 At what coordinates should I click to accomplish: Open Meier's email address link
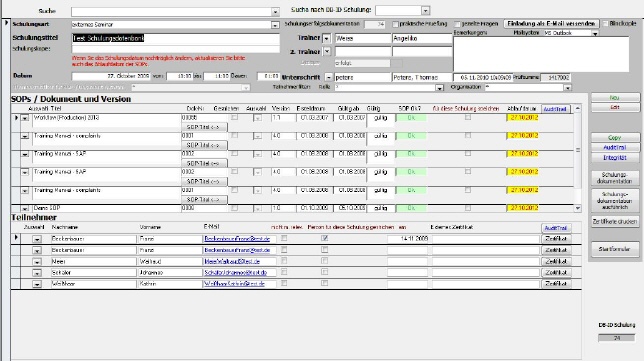click(x=232, y=261)
